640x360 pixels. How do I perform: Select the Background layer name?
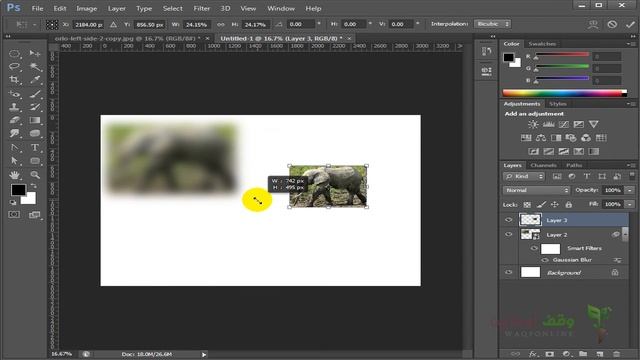564,273
